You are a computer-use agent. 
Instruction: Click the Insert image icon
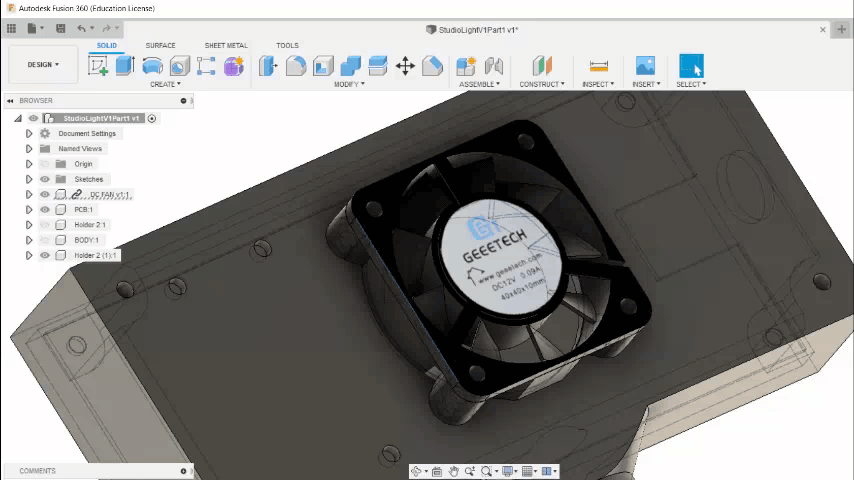(x=645, y=66)
